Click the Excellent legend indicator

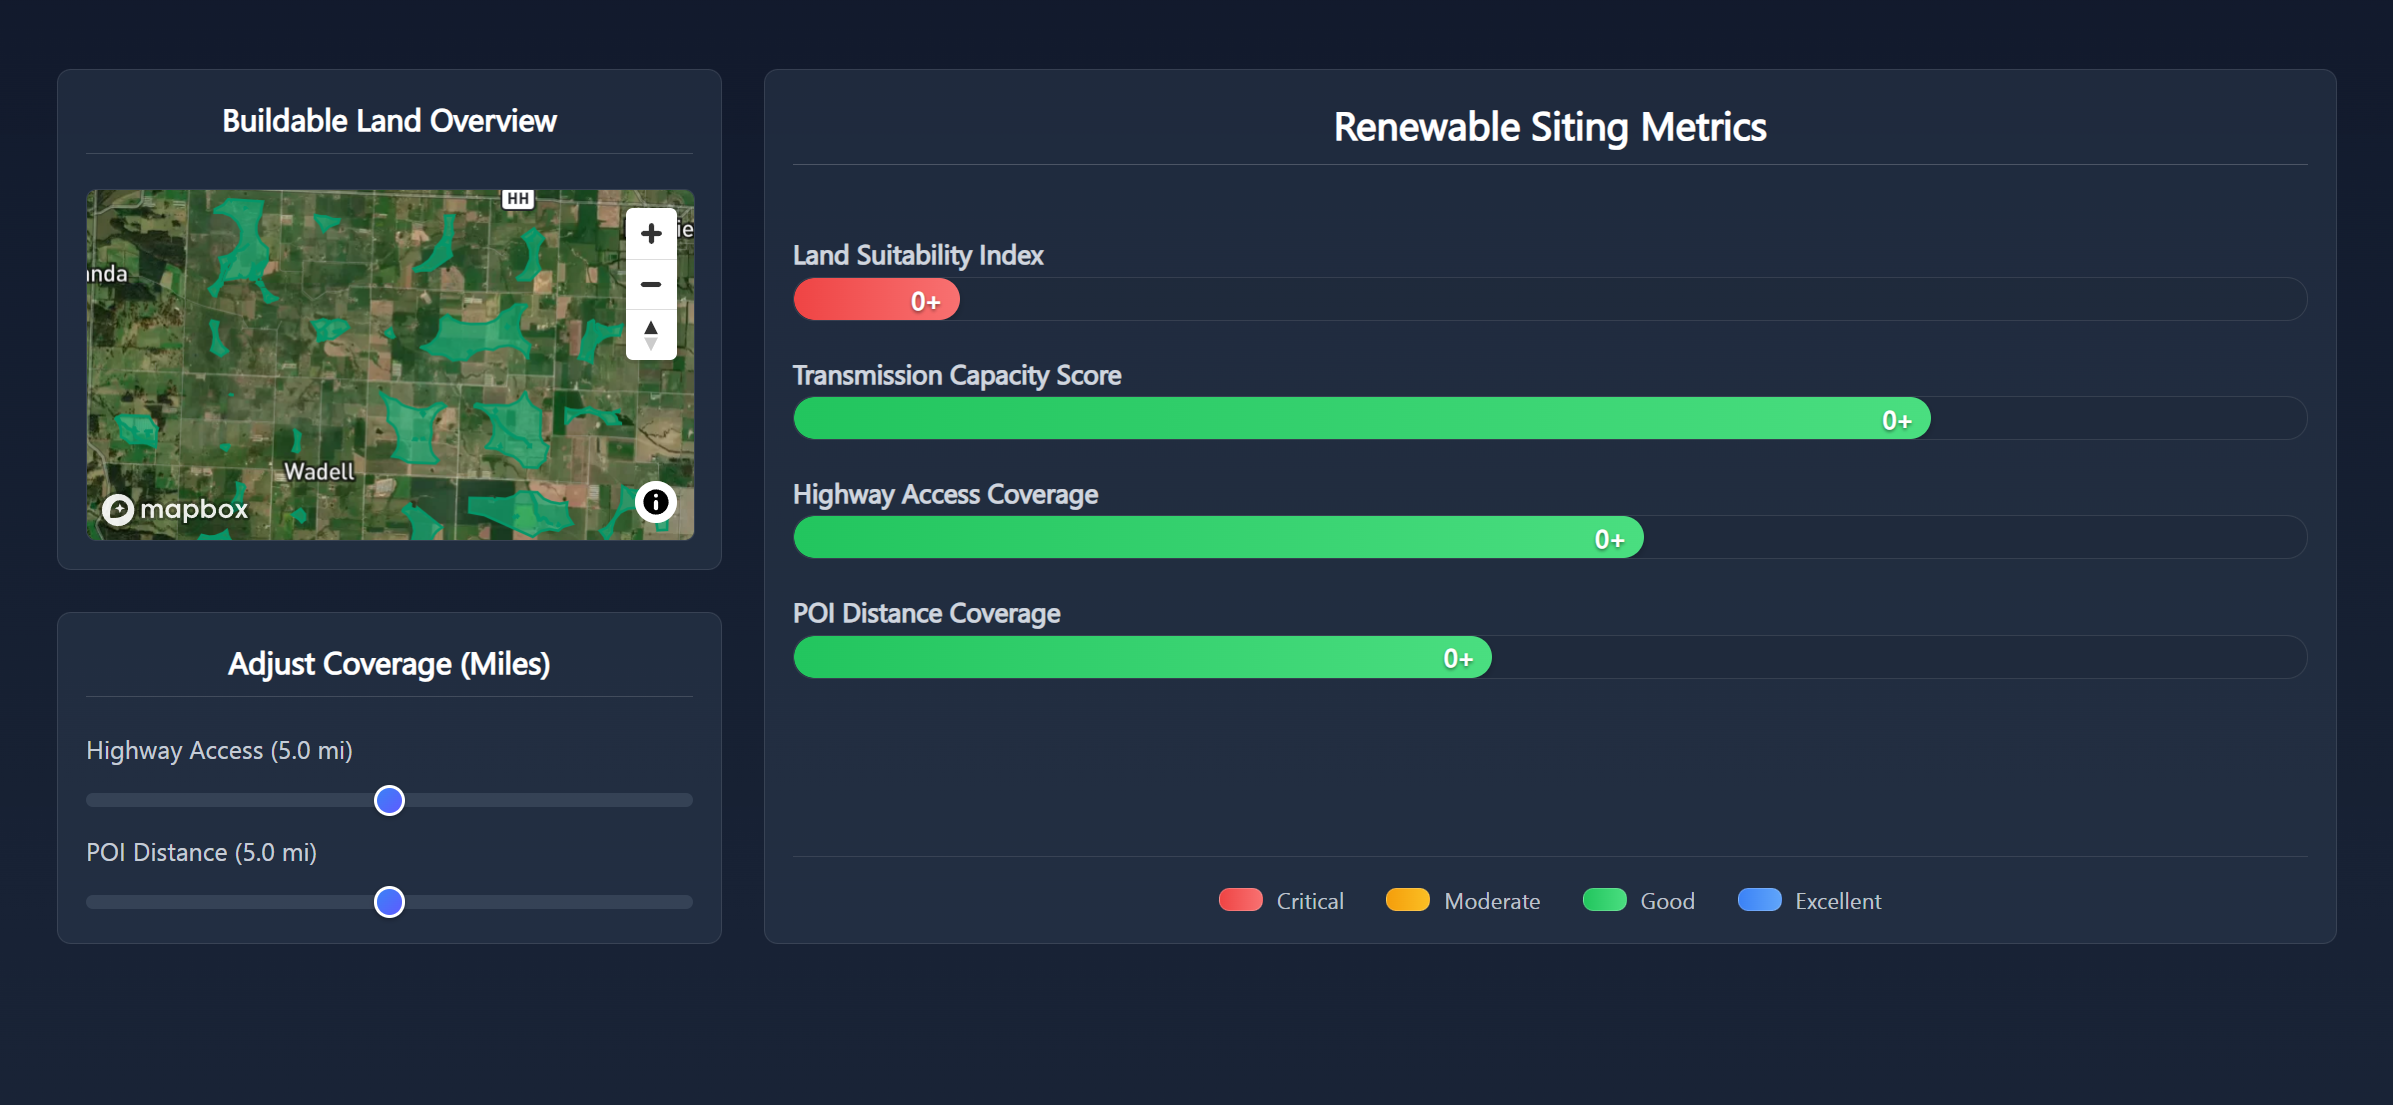tap(1759, 900)
